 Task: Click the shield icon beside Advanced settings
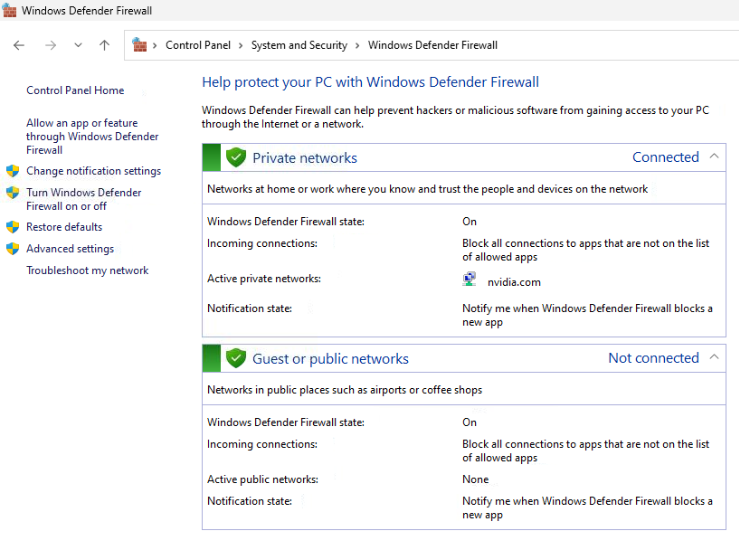pyautogui.click(x=13, y=249)
